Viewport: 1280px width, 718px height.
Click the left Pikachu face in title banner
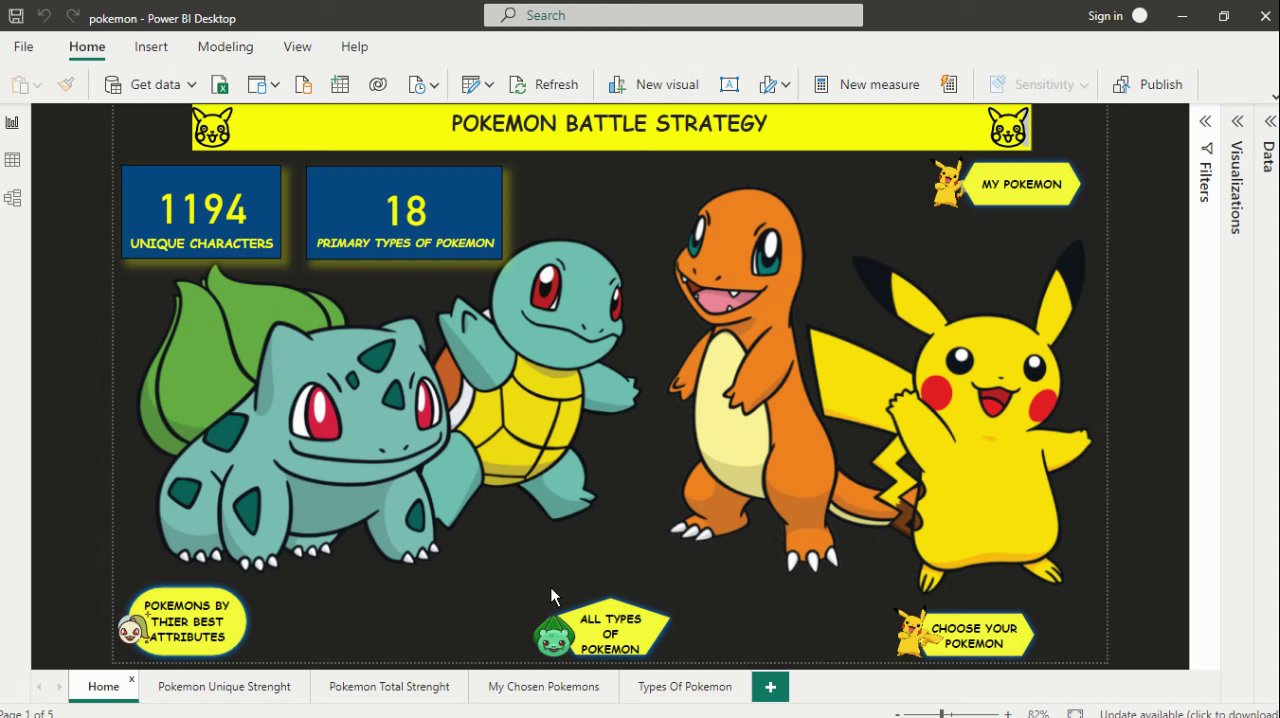212,128
